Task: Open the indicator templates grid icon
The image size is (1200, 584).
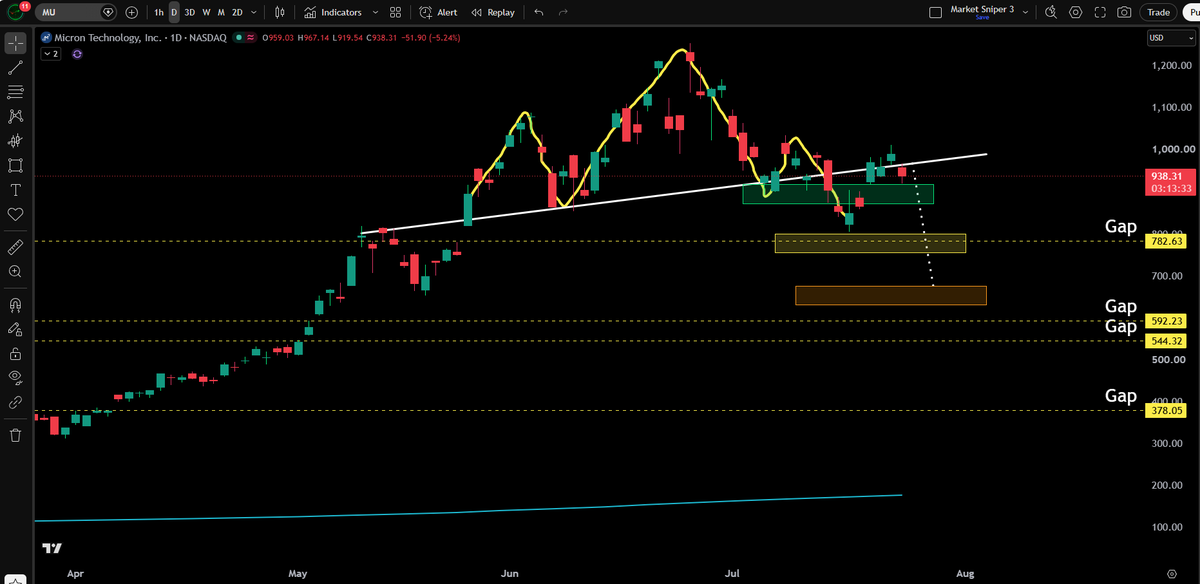Action: [395, 13]
